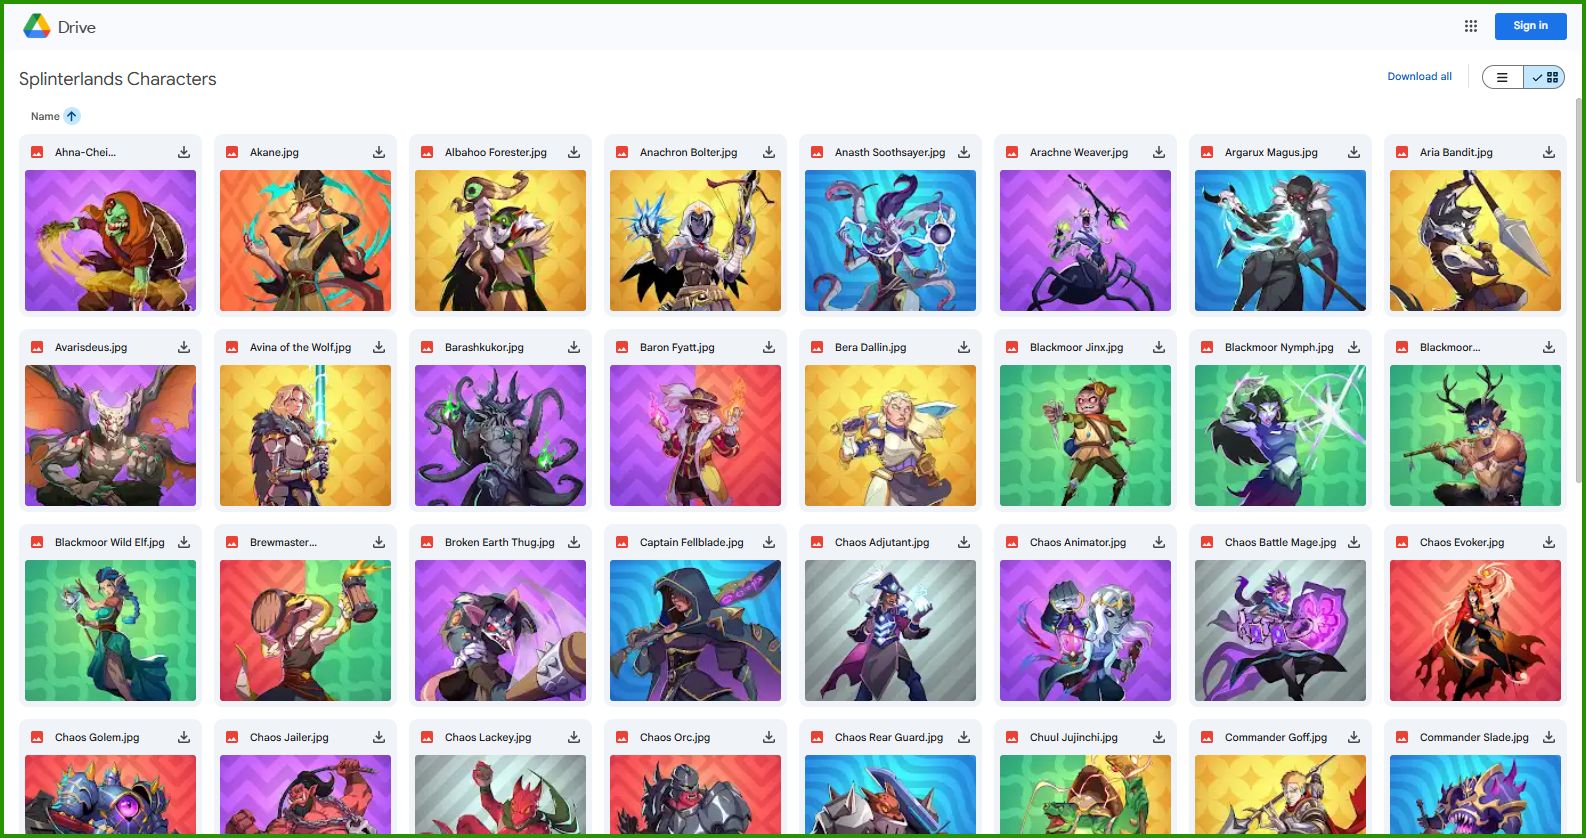Open the Captain Fellblade image thumbnail

pyautogui.click(x=695, y=630)
